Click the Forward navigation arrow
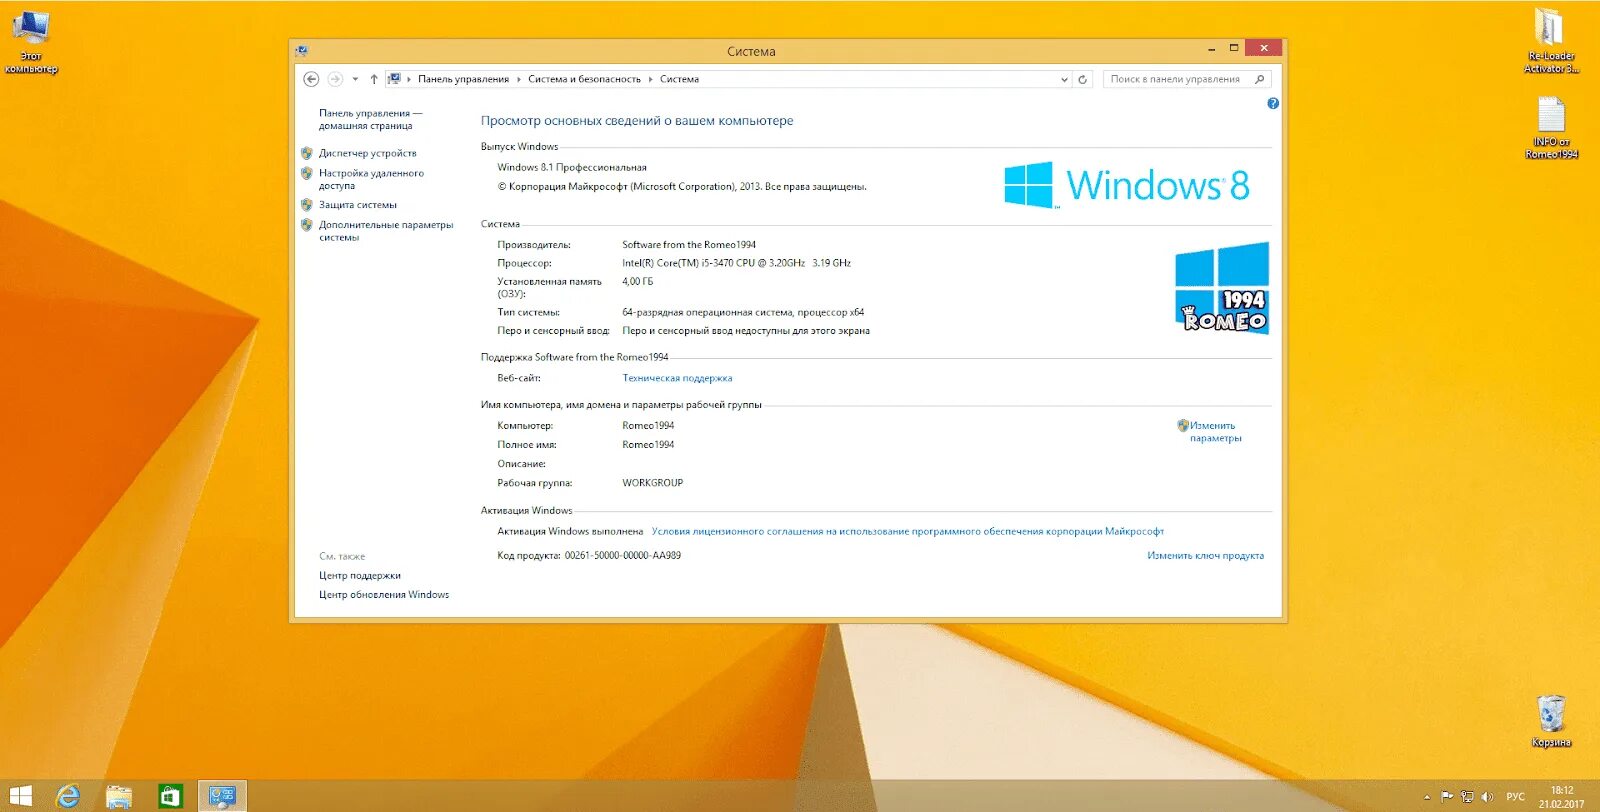Screen dimensions: 1600x812 tap(335, 79)
